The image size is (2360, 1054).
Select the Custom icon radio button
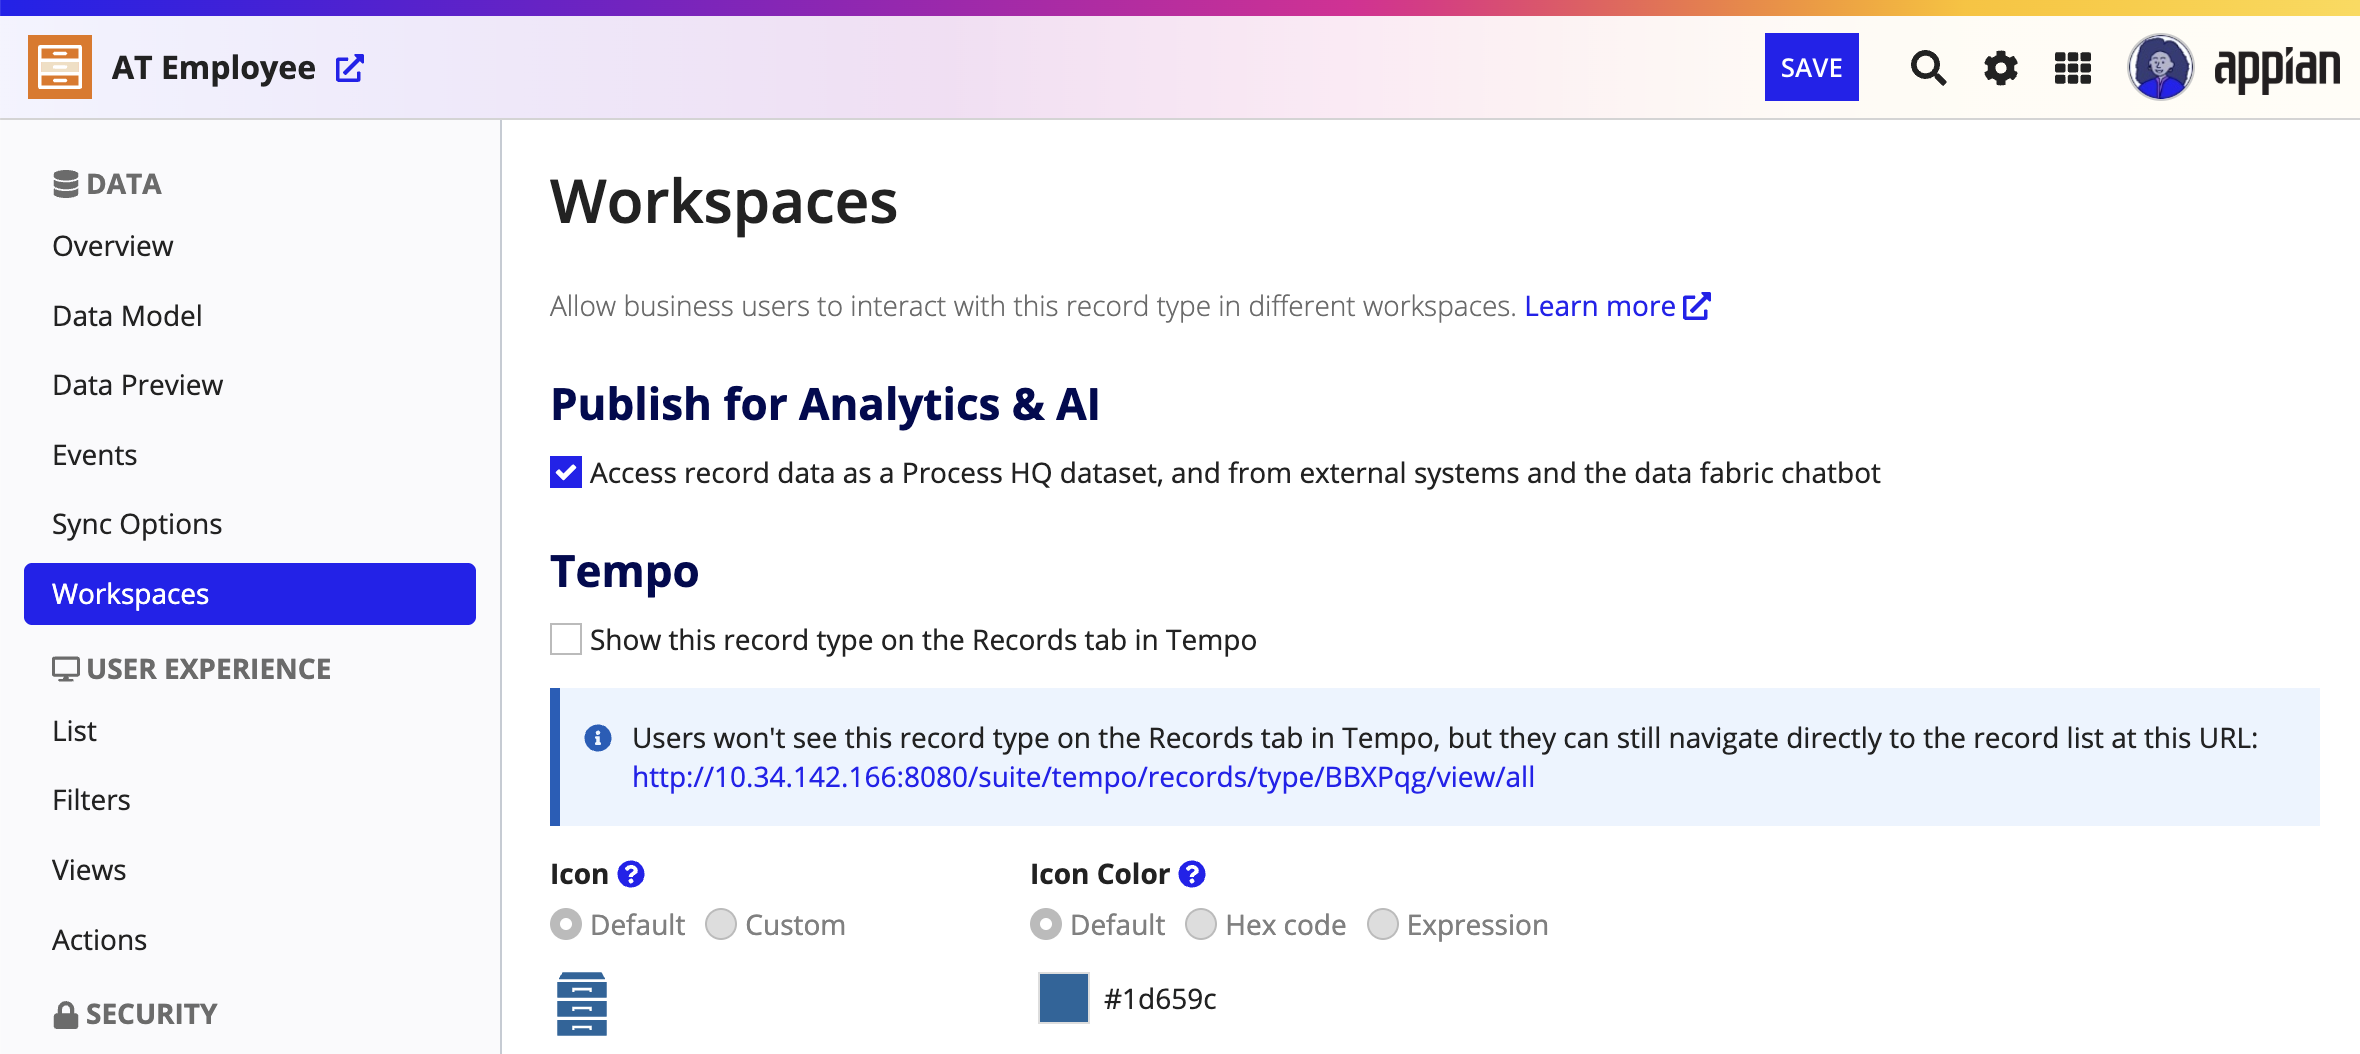(x=721, y=925)
